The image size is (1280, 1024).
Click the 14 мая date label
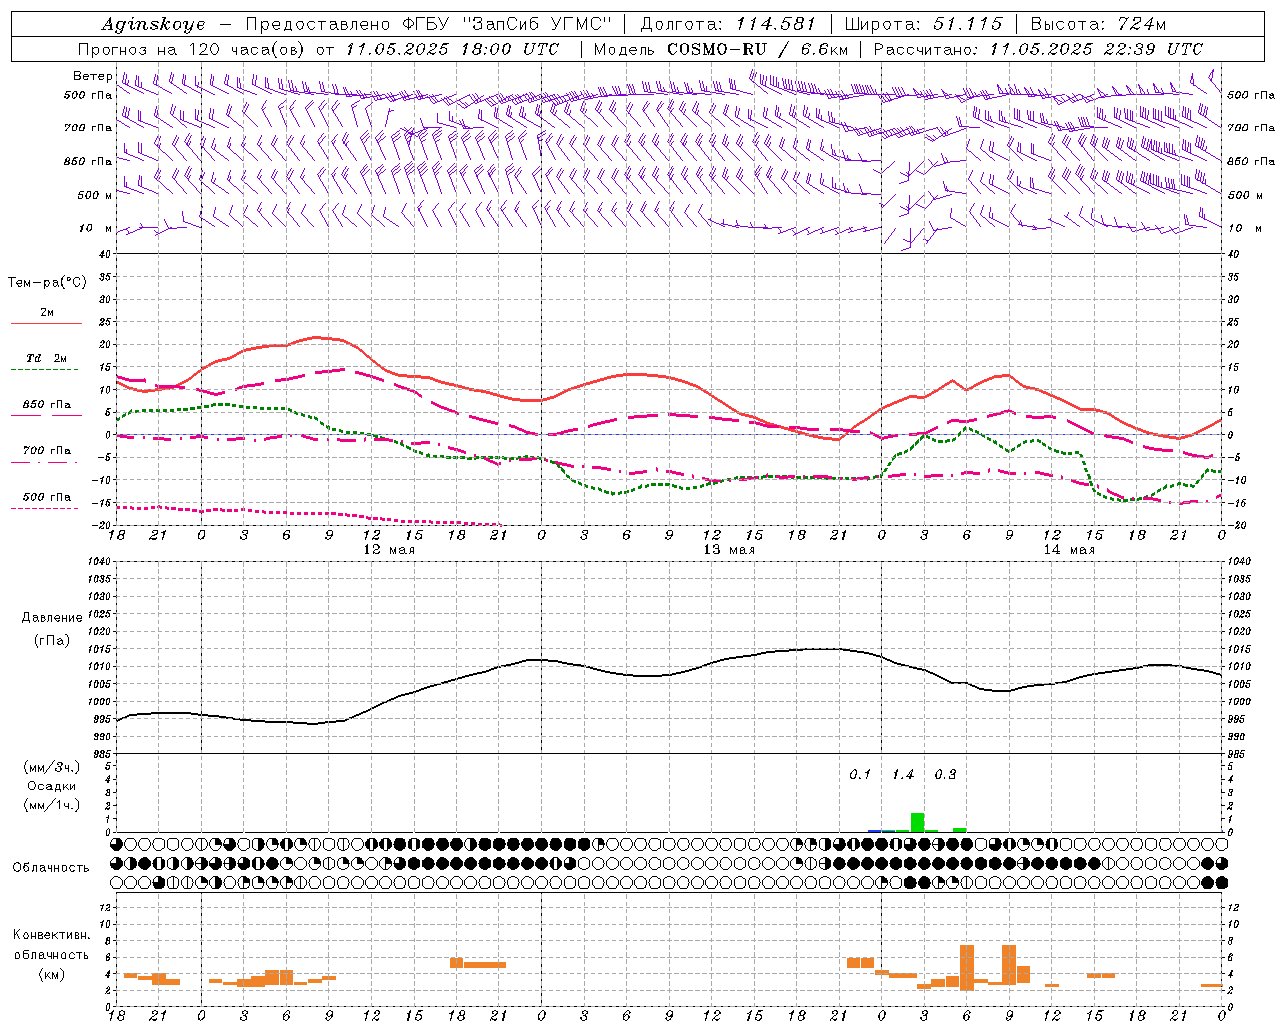click(x=1069, y=550)
